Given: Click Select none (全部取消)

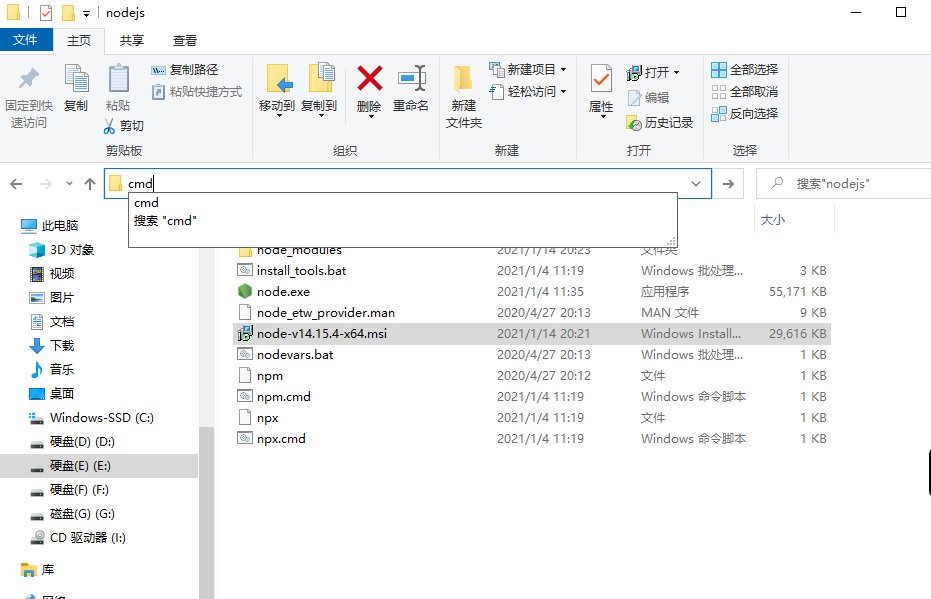Looking at the screenshot, I should click(x=745, y=92).
